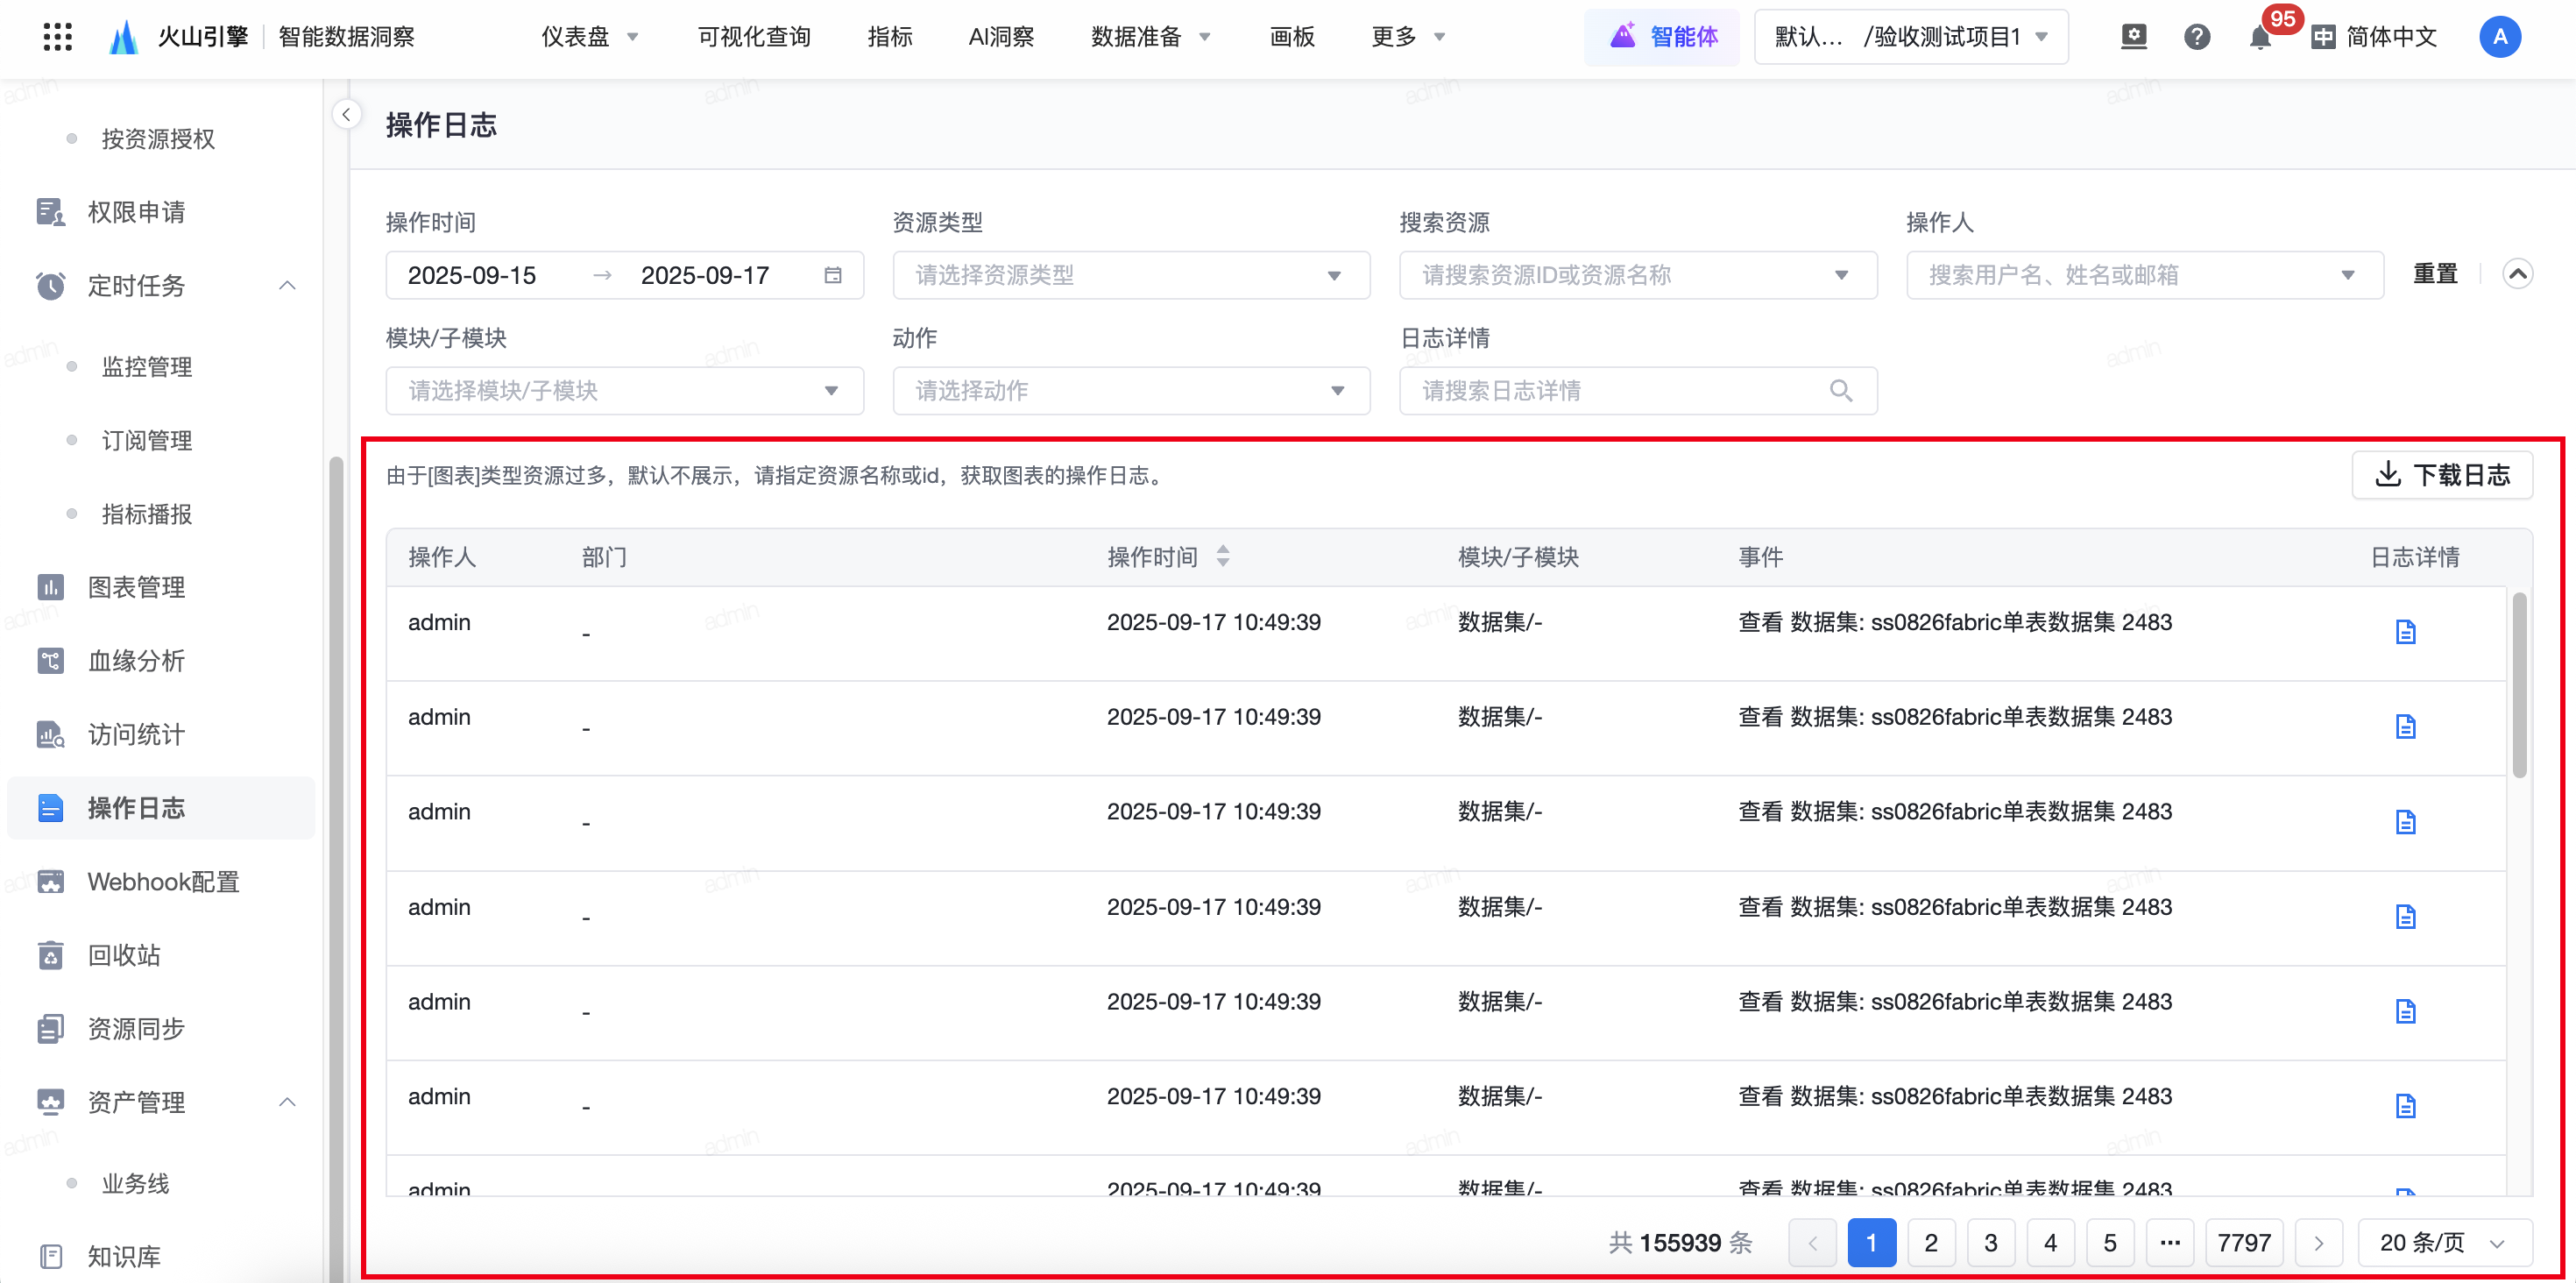Open the 资源类型 dropdown
The image size is (2576, 1283).
point(1130,275)
